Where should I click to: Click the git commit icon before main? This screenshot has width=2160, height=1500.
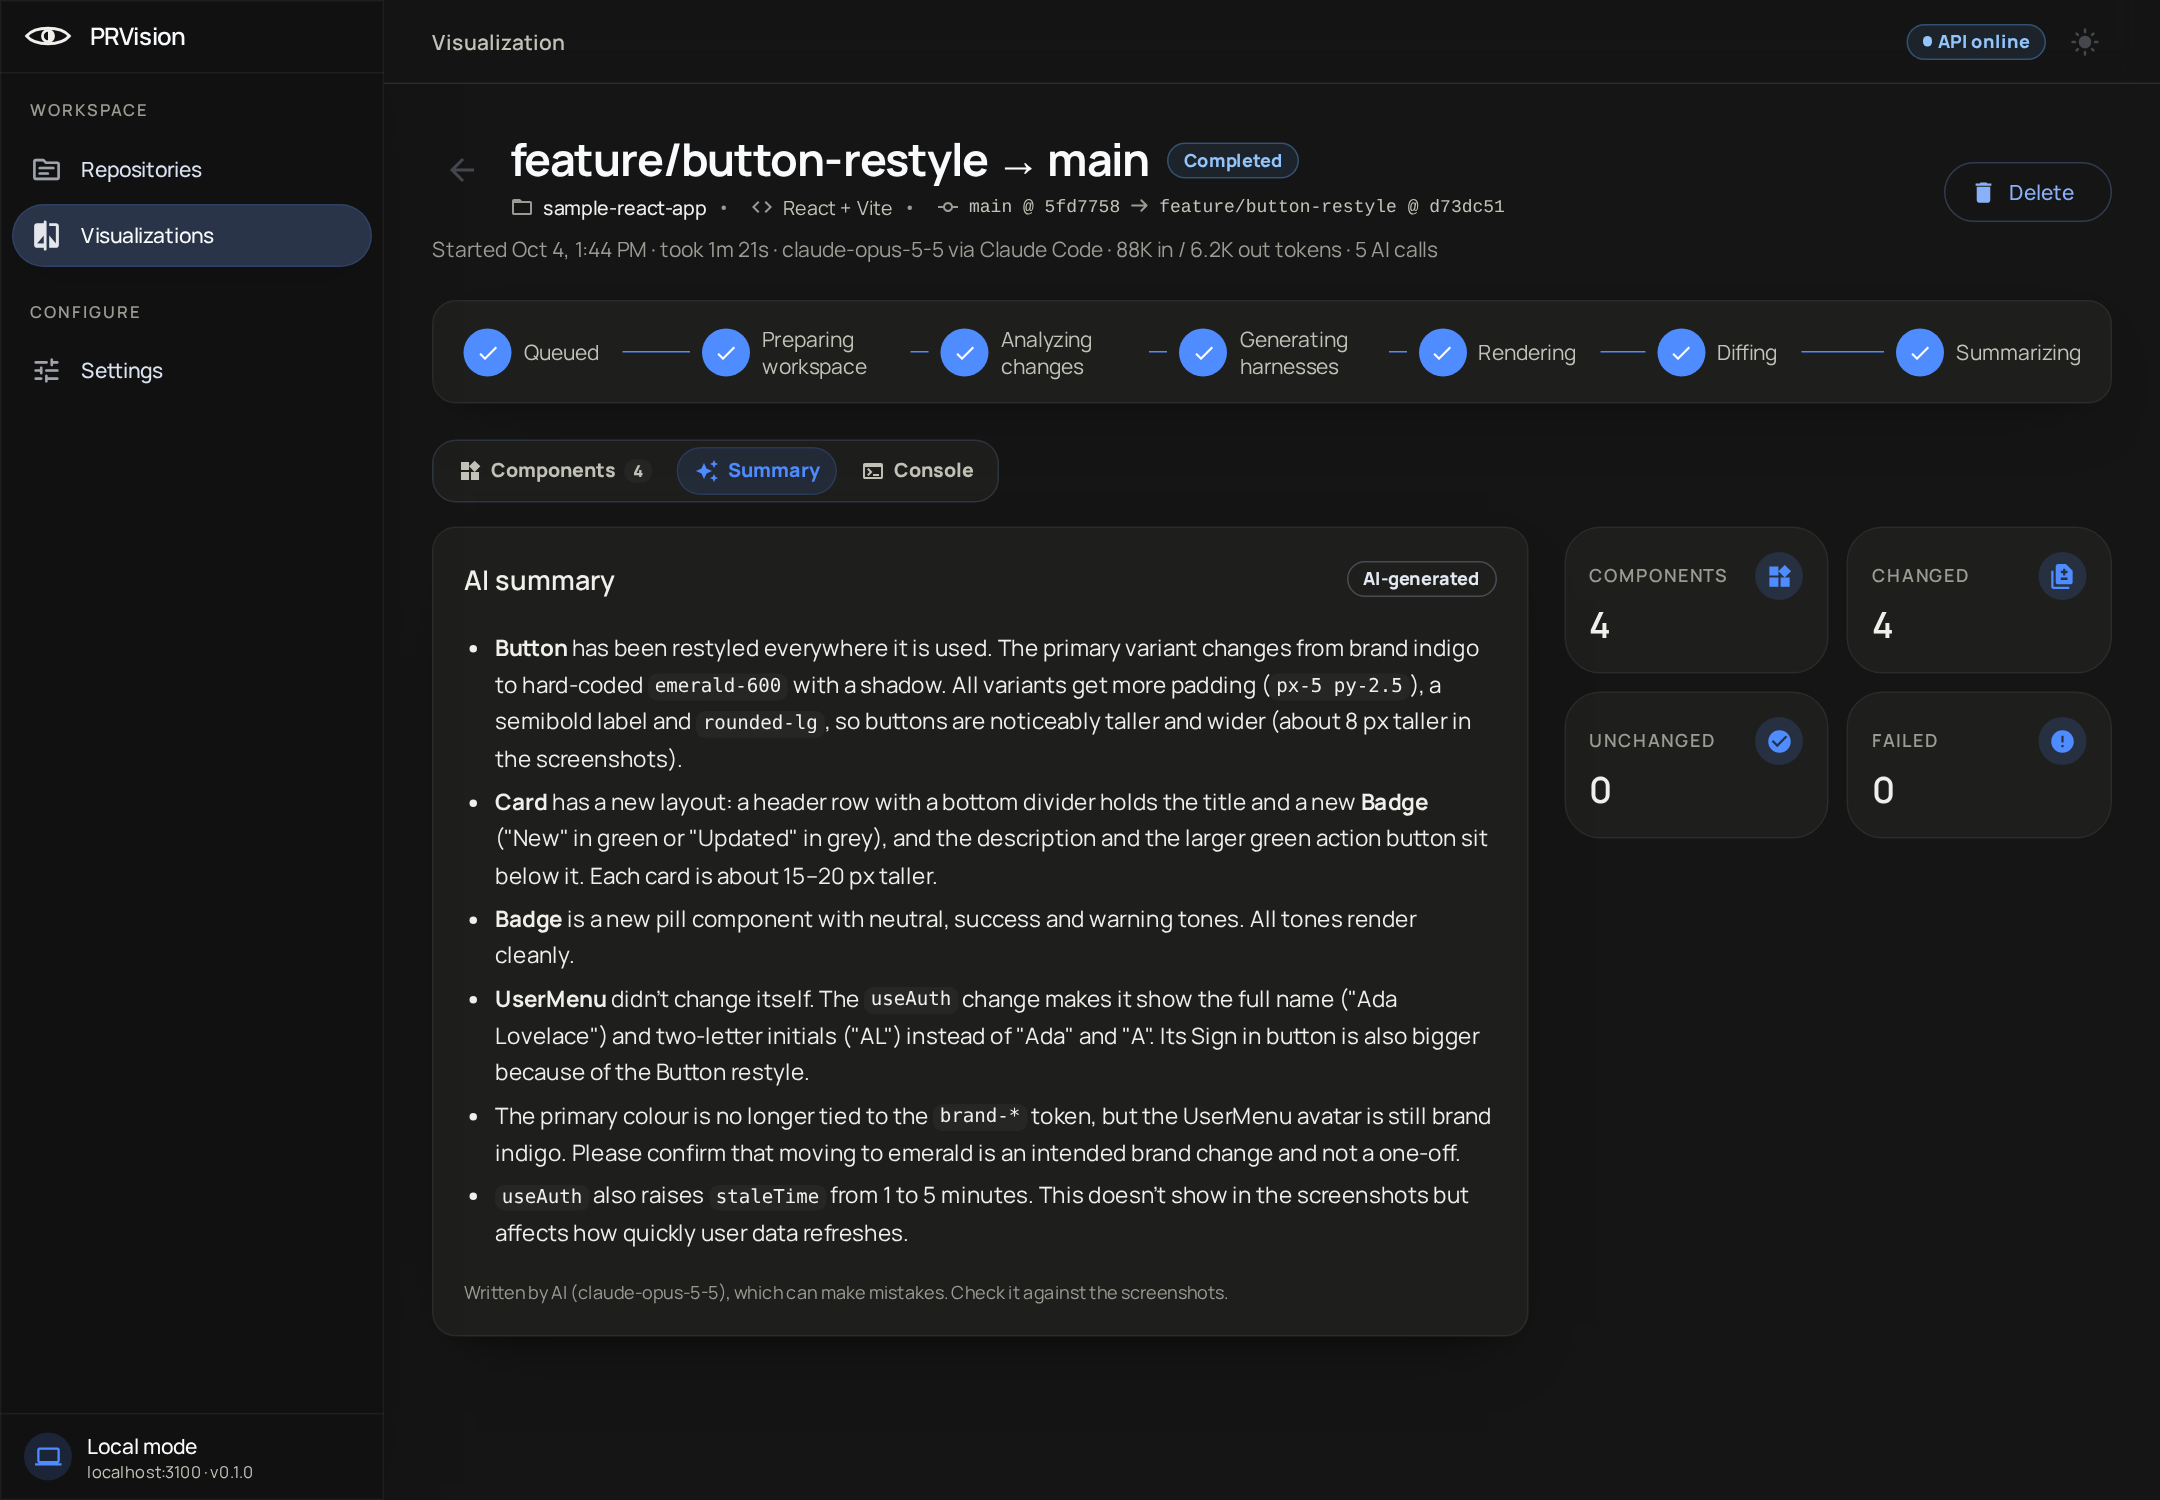948,207
